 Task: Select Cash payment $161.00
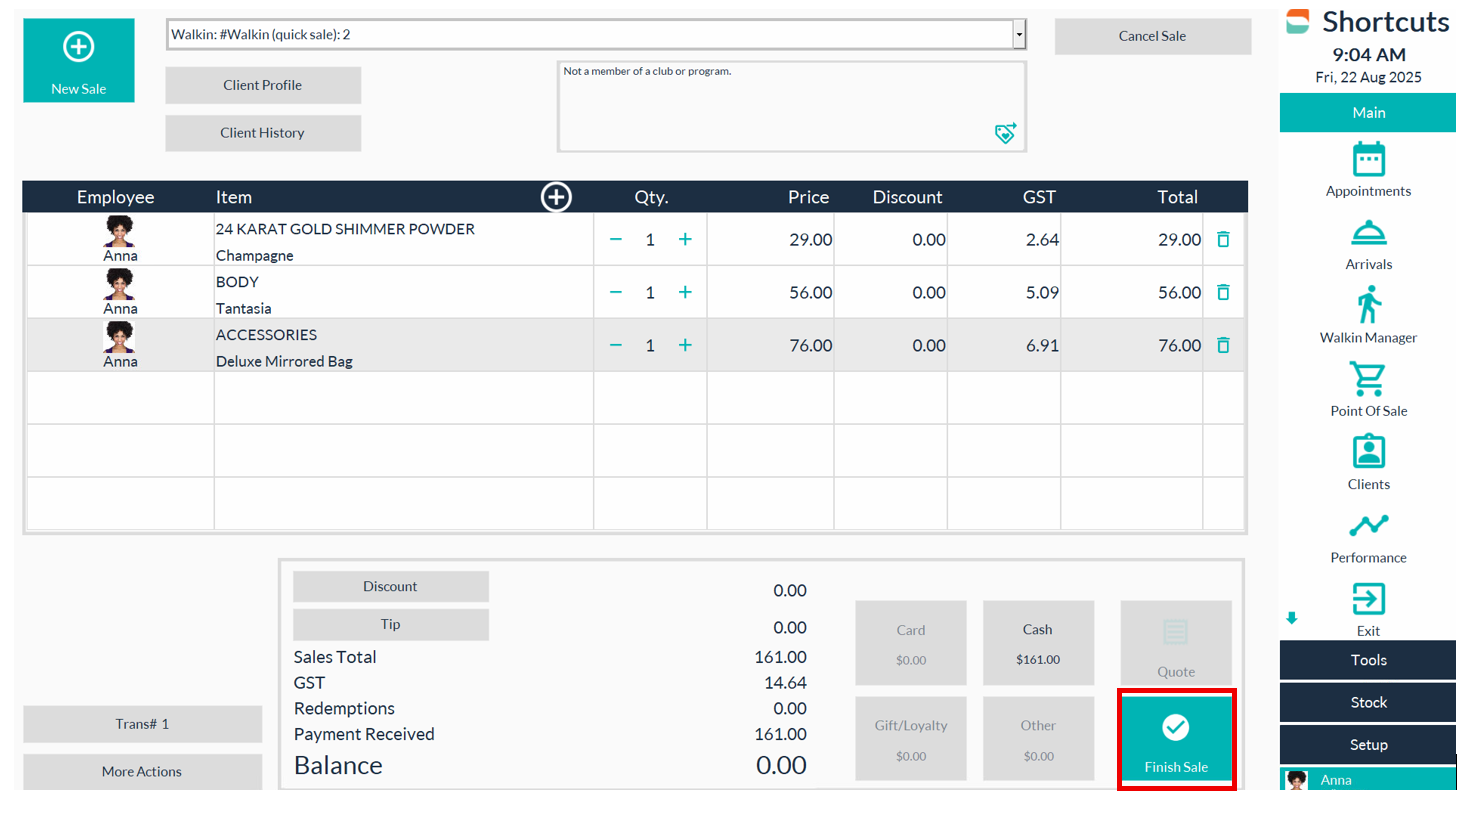click(1038, 643)
